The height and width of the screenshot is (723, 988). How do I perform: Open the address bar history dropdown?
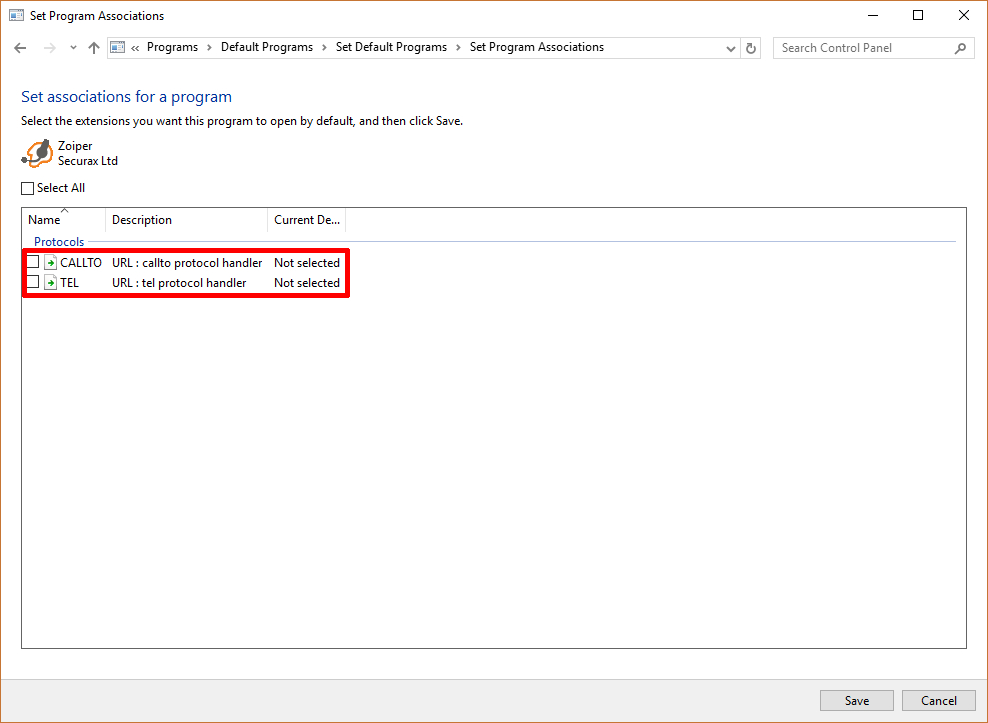point(731,48)
